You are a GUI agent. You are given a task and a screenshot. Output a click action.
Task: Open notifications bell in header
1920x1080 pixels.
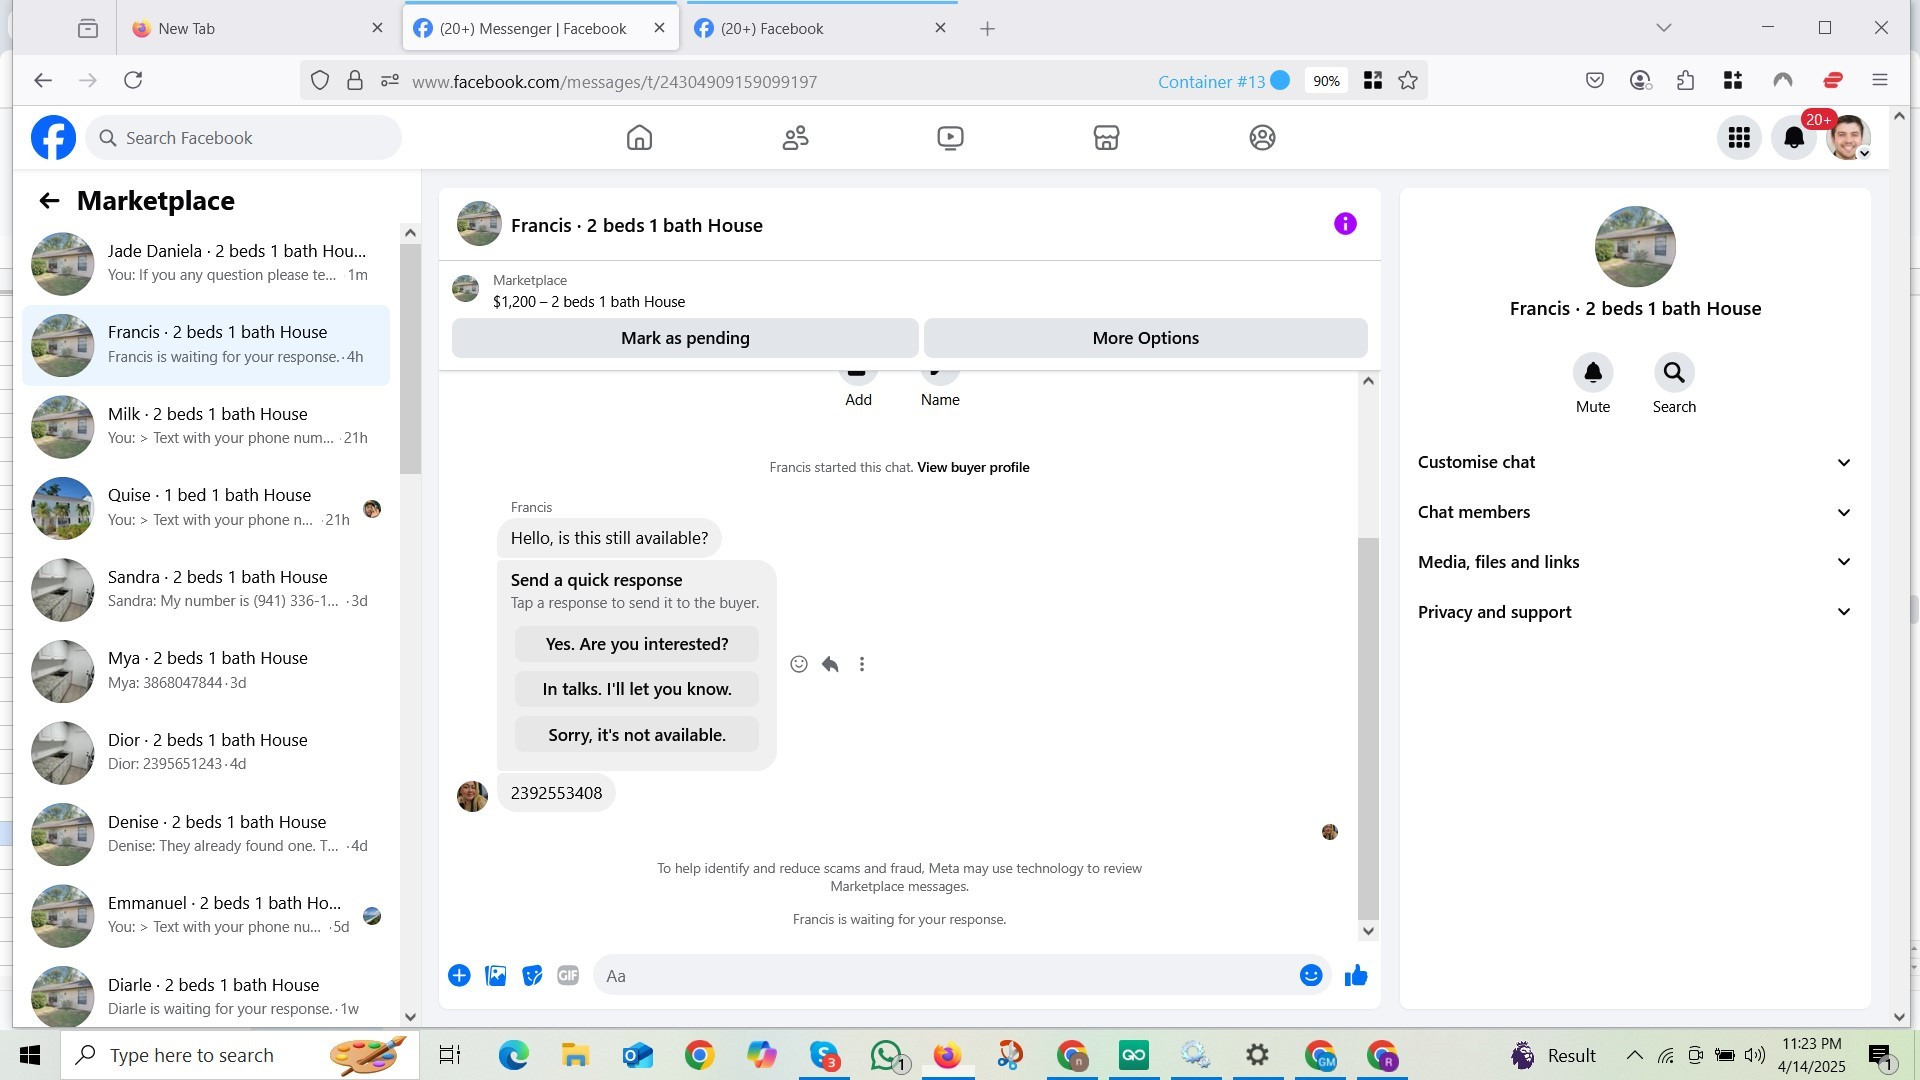point(1794,138)
